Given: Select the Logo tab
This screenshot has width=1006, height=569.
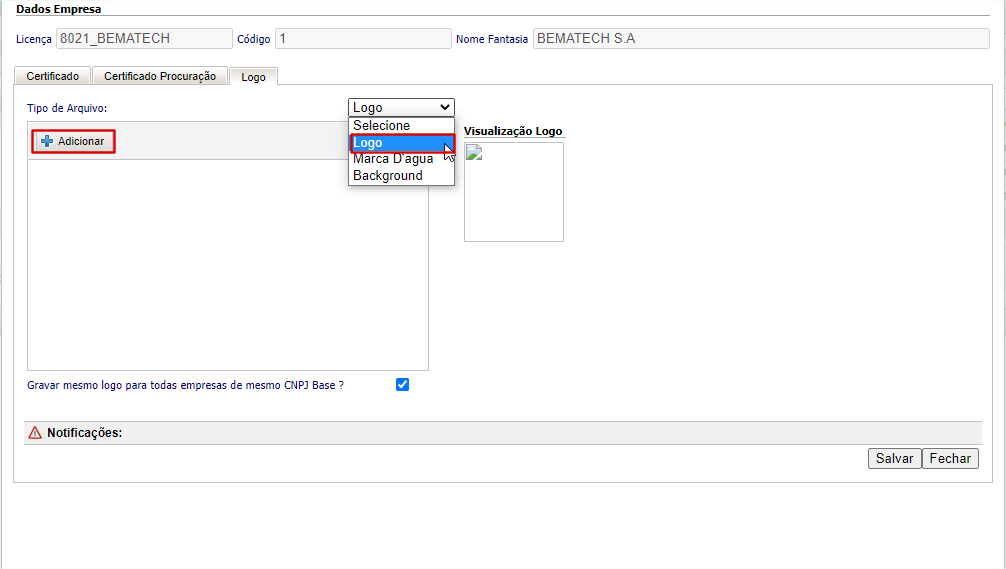Looking at the screenshot, I should [253, 76].
